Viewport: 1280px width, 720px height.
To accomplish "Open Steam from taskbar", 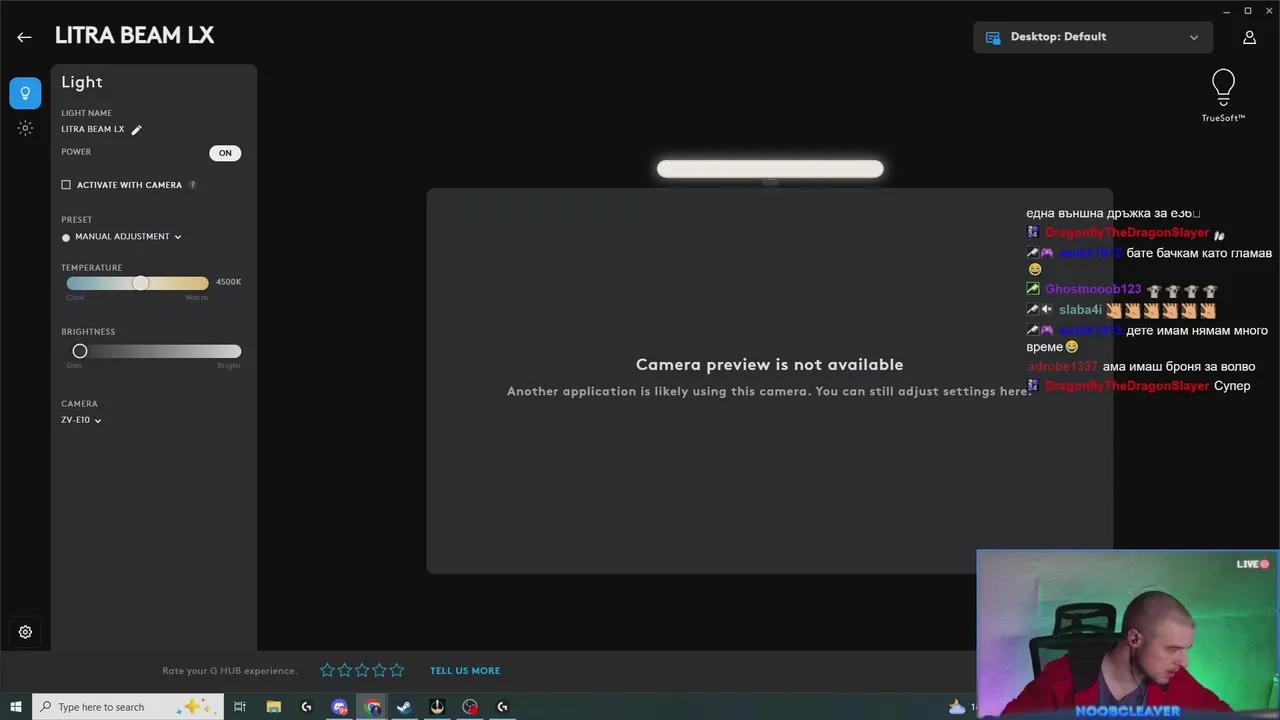I will 404,707.
